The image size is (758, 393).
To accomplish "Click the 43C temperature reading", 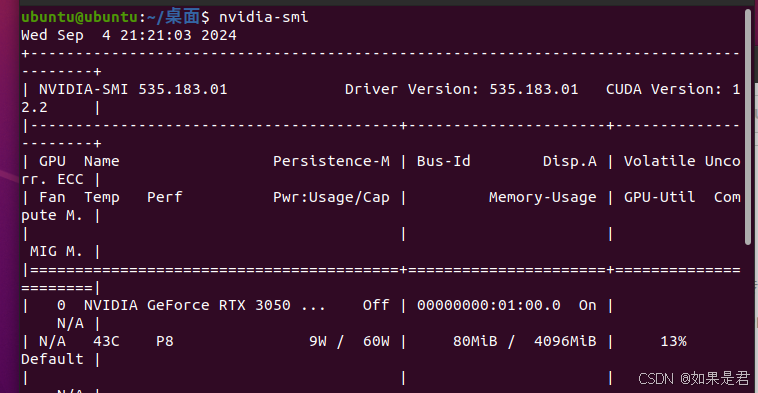I will (106, 341).
